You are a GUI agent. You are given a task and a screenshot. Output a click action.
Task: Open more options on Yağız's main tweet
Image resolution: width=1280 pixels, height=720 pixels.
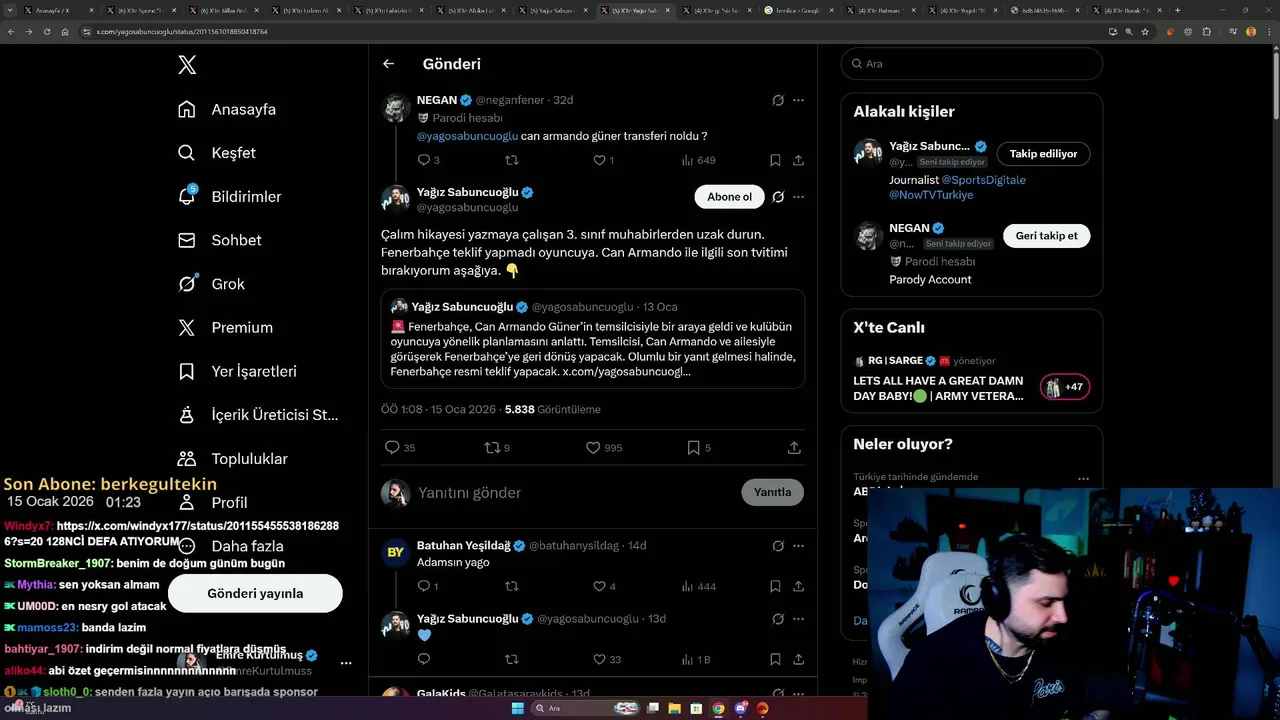tap(798, 197)
